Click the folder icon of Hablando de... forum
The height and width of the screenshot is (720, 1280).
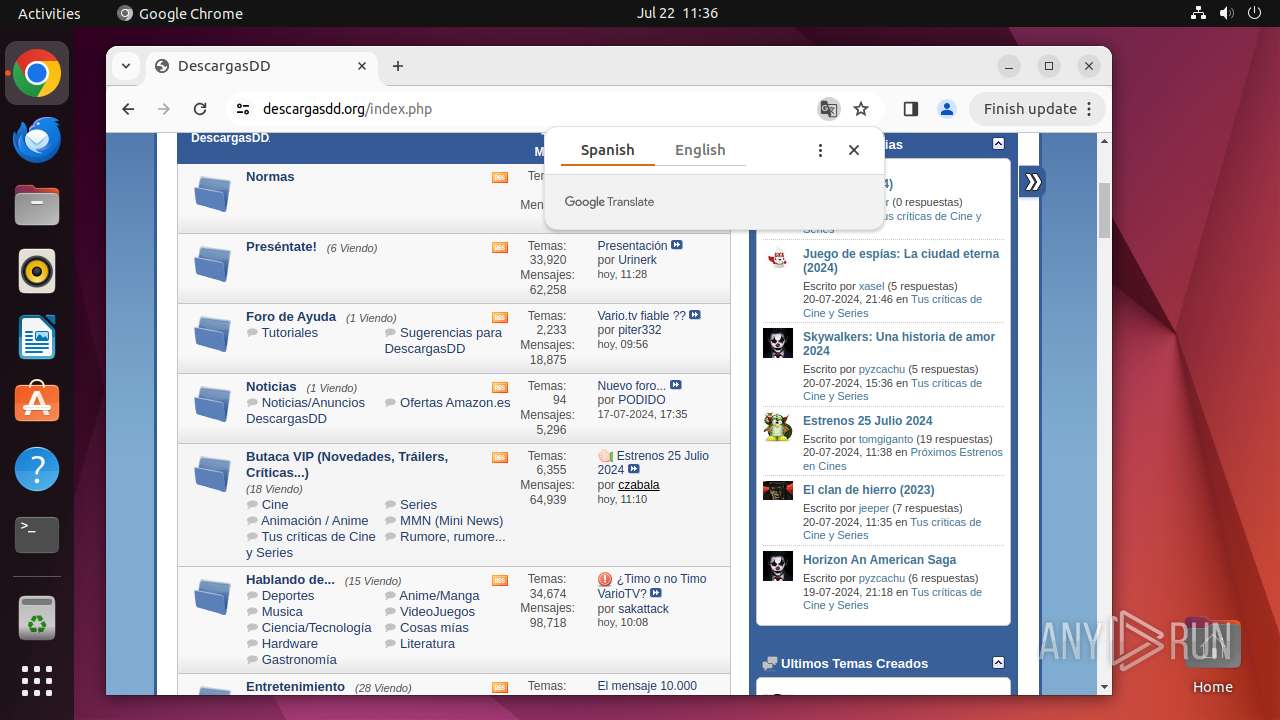point(212,597)
